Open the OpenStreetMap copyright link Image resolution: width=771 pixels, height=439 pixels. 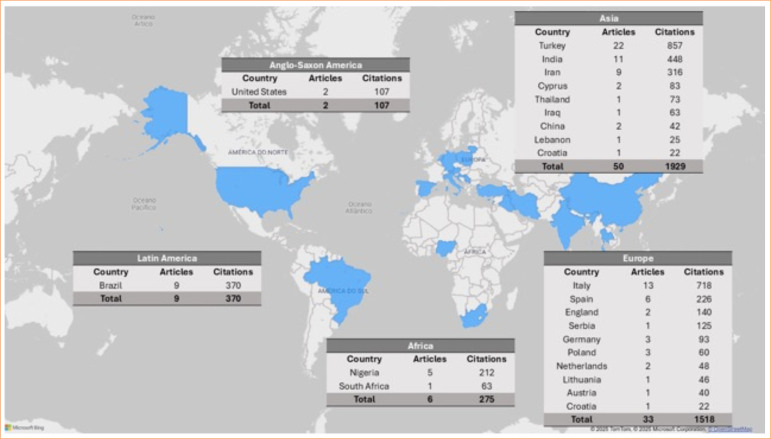point(730,429)
